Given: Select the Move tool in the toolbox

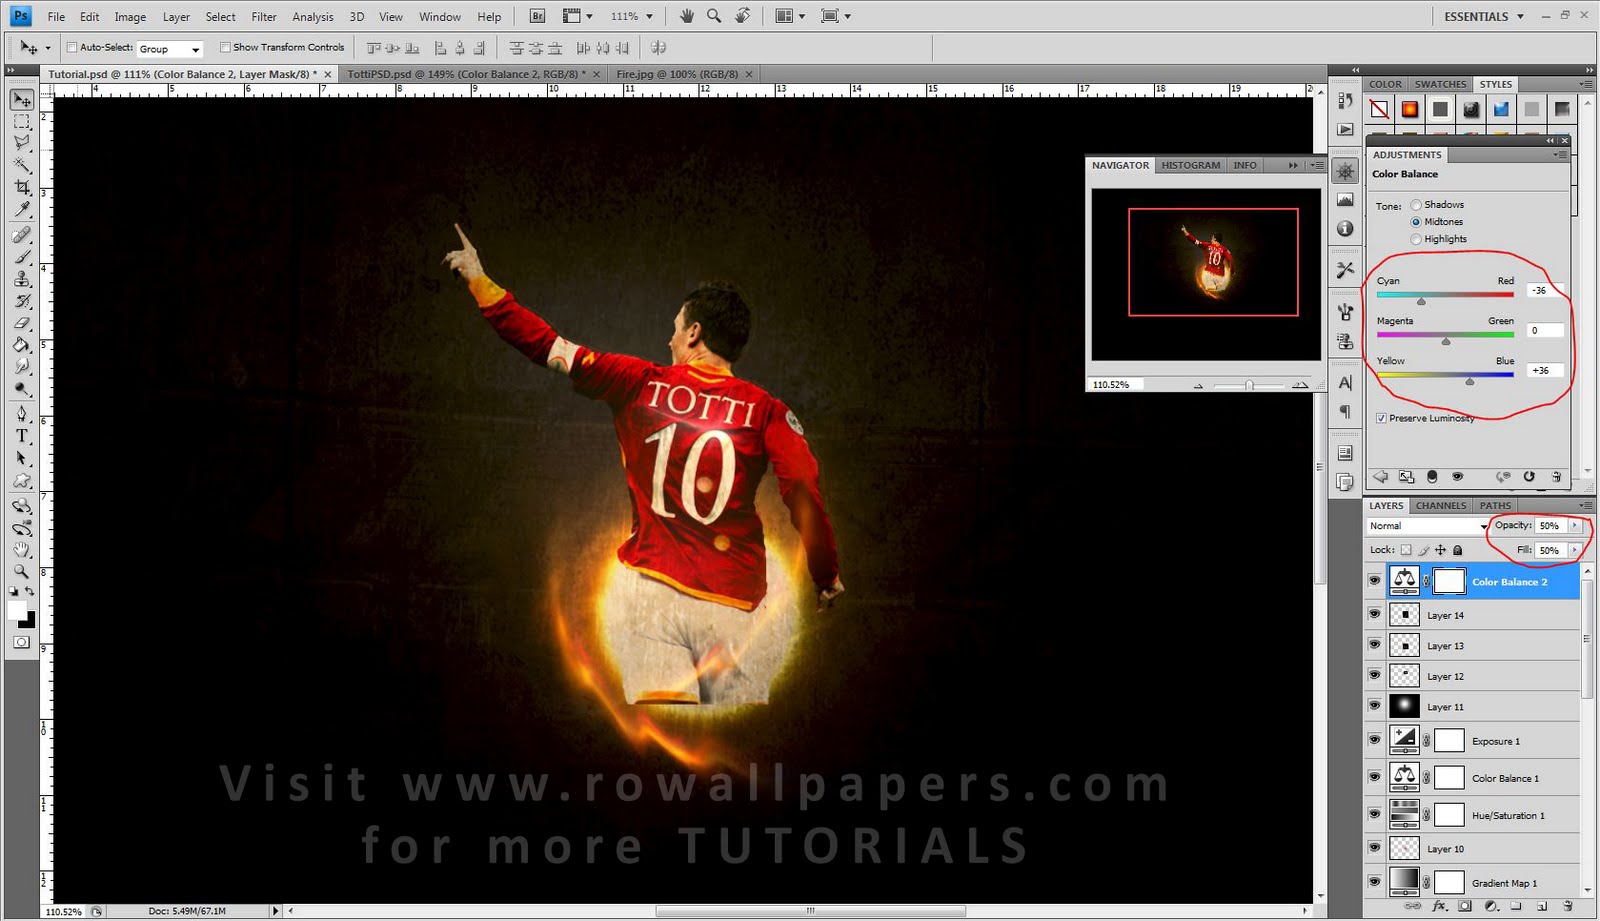Looking at the screenshot, I should (22, 100).
